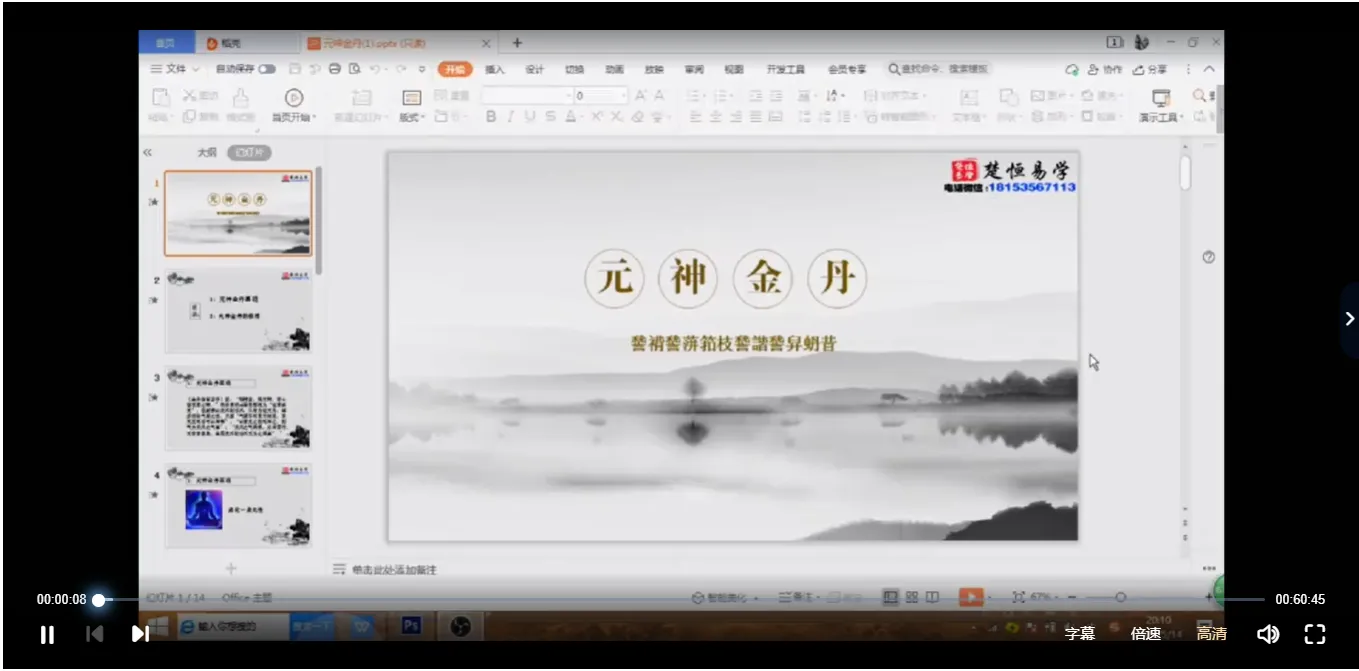Switch to the 插入 ribbon tab
Screen dimensions: 1359x671
[x=495, y=69]
